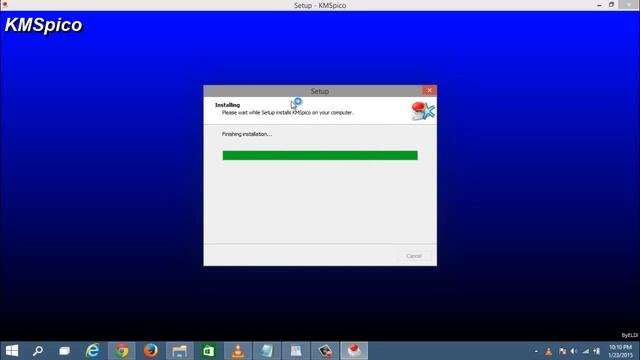
Task: Launch Firefox from the taskbar
Action: point(151,351)
